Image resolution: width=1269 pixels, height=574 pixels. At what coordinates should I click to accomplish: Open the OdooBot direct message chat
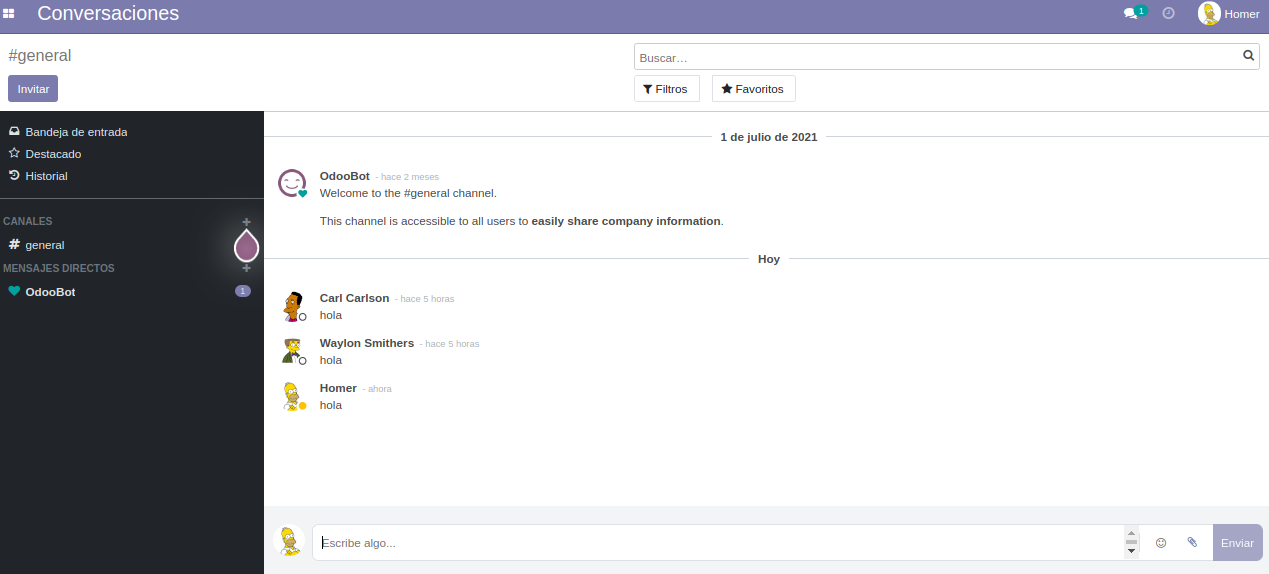click(x=50, y=292)
